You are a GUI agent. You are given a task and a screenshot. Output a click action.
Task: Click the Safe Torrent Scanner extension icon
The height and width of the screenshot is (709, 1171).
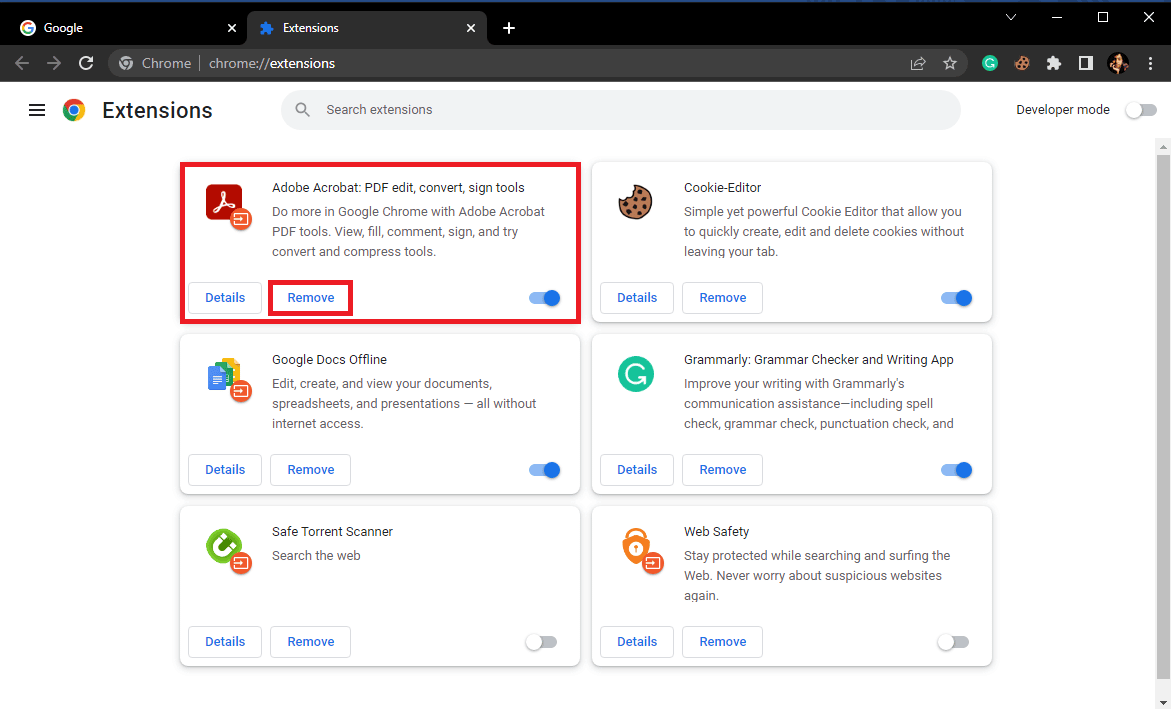(x=227, y=550)
